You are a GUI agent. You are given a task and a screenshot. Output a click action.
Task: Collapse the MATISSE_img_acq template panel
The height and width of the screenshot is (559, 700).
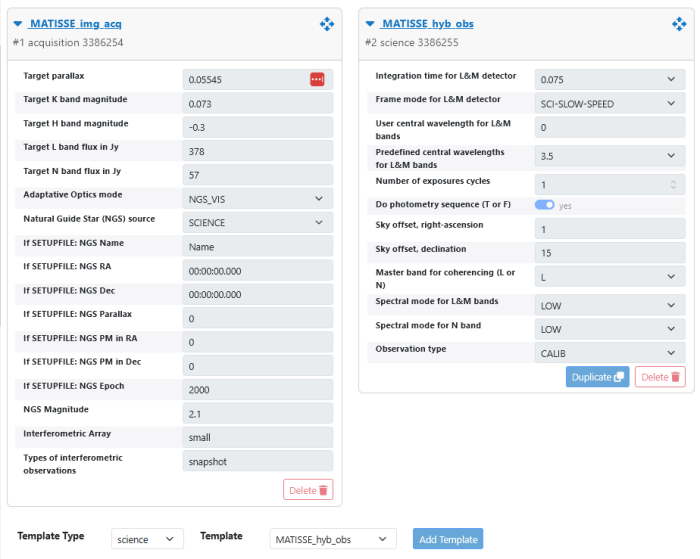pyautogui.click(x=18, y=24)
